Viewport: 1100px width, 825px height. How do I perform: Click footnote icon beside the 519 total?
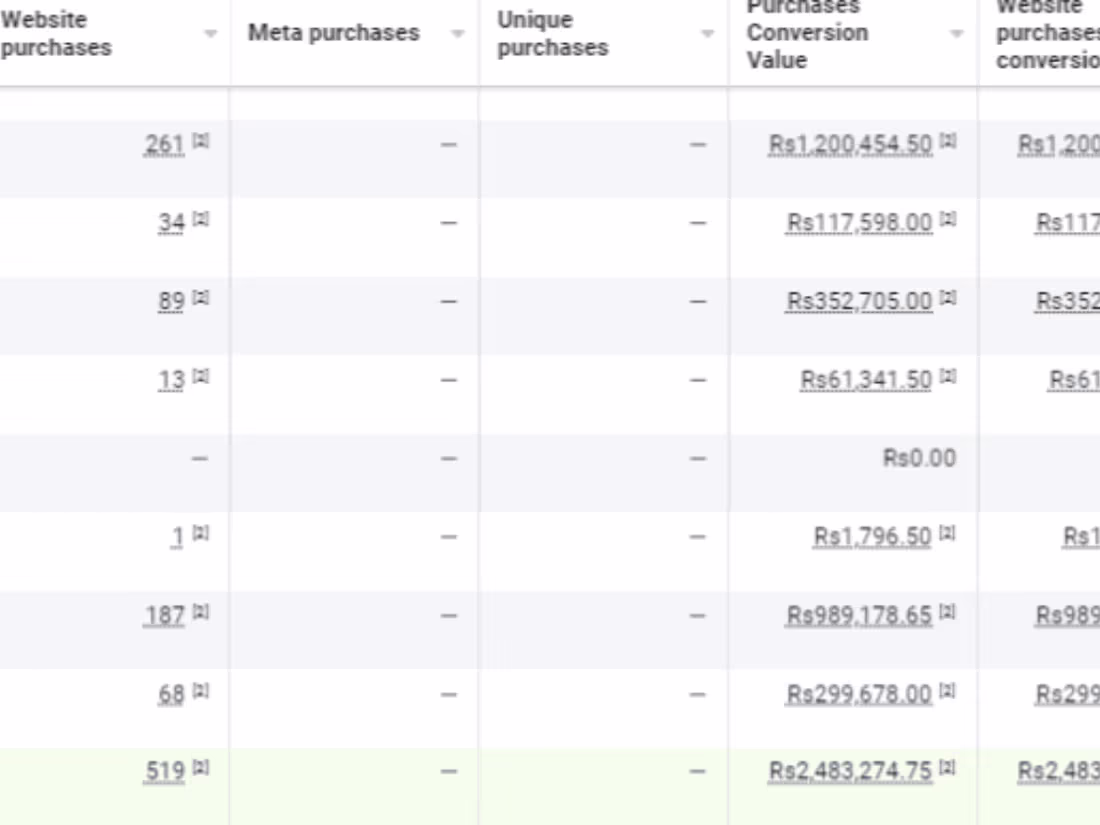200,769
